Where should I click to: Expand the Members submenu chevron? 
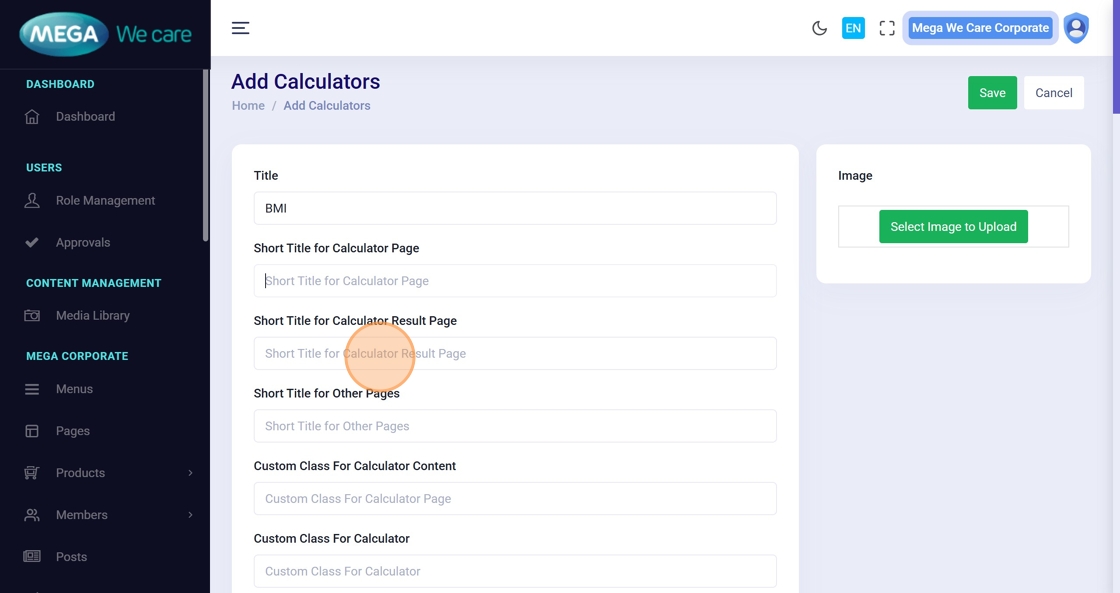(x=190, y=515)
